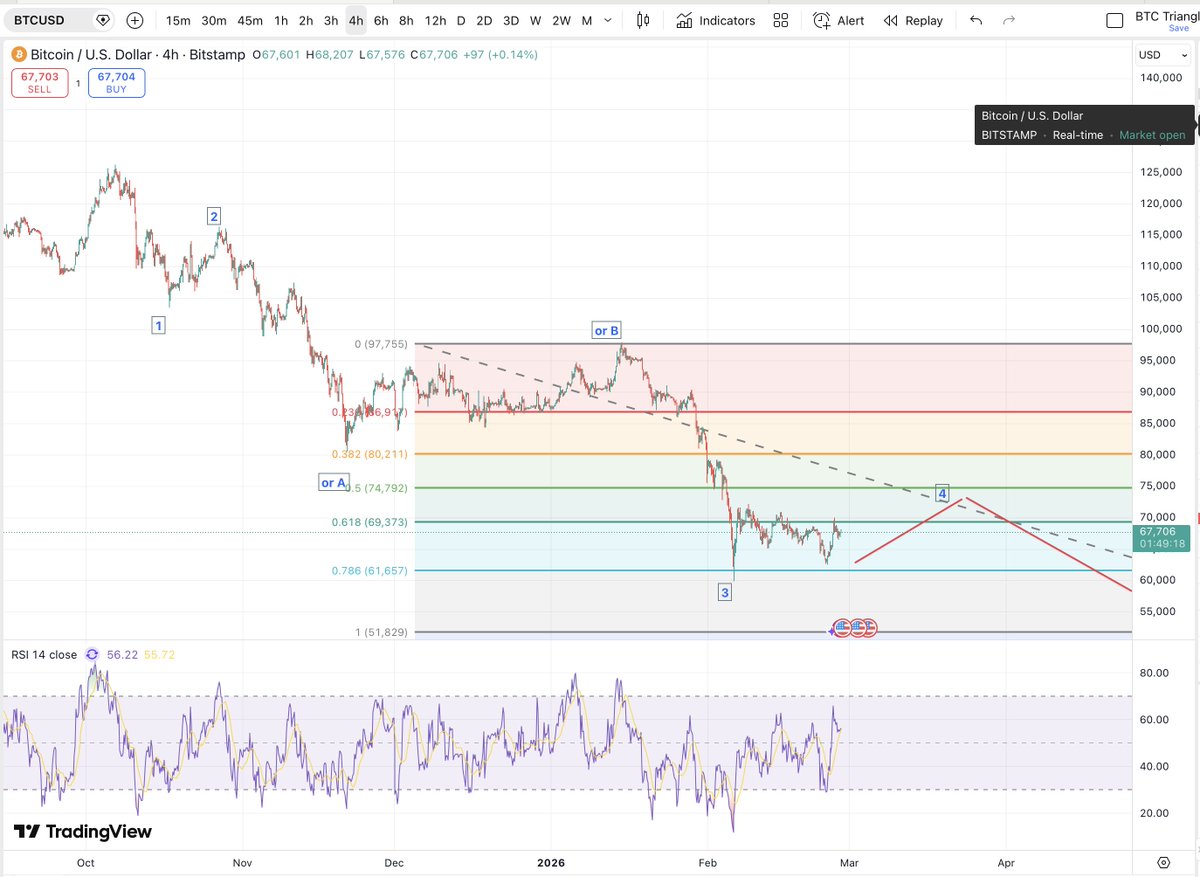Click the RSI value 56.22

121,654
